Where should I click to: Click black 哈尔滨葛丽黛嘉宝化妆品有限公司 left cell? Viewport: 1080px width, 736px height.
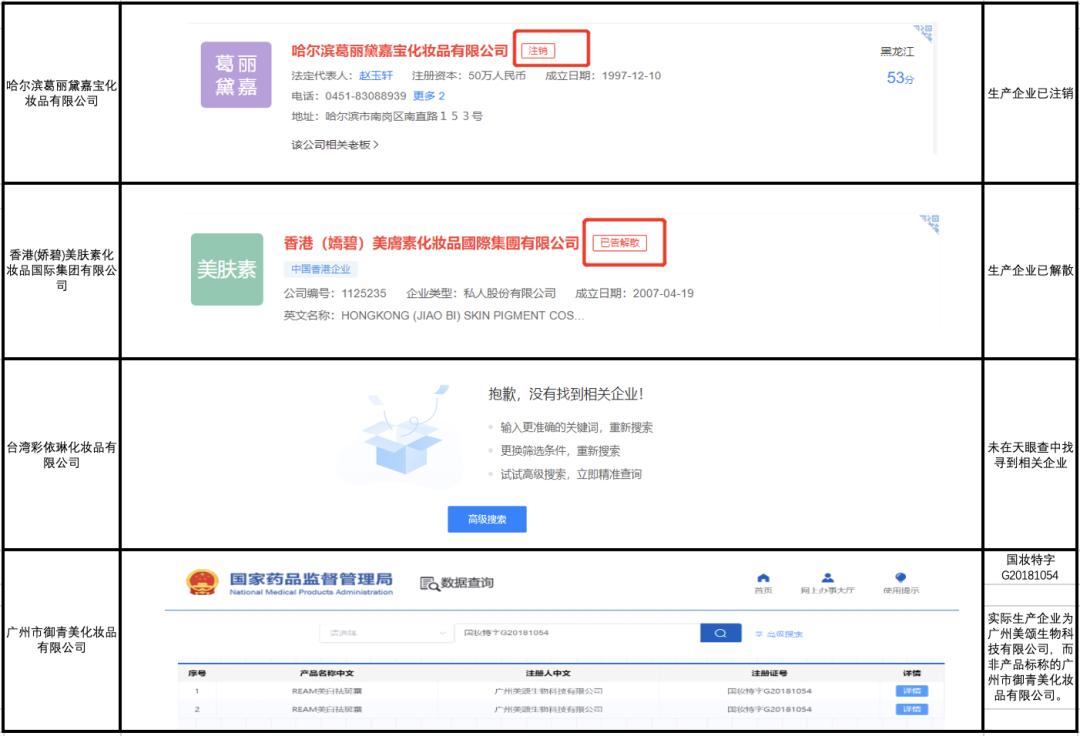(x=62, y=93)
